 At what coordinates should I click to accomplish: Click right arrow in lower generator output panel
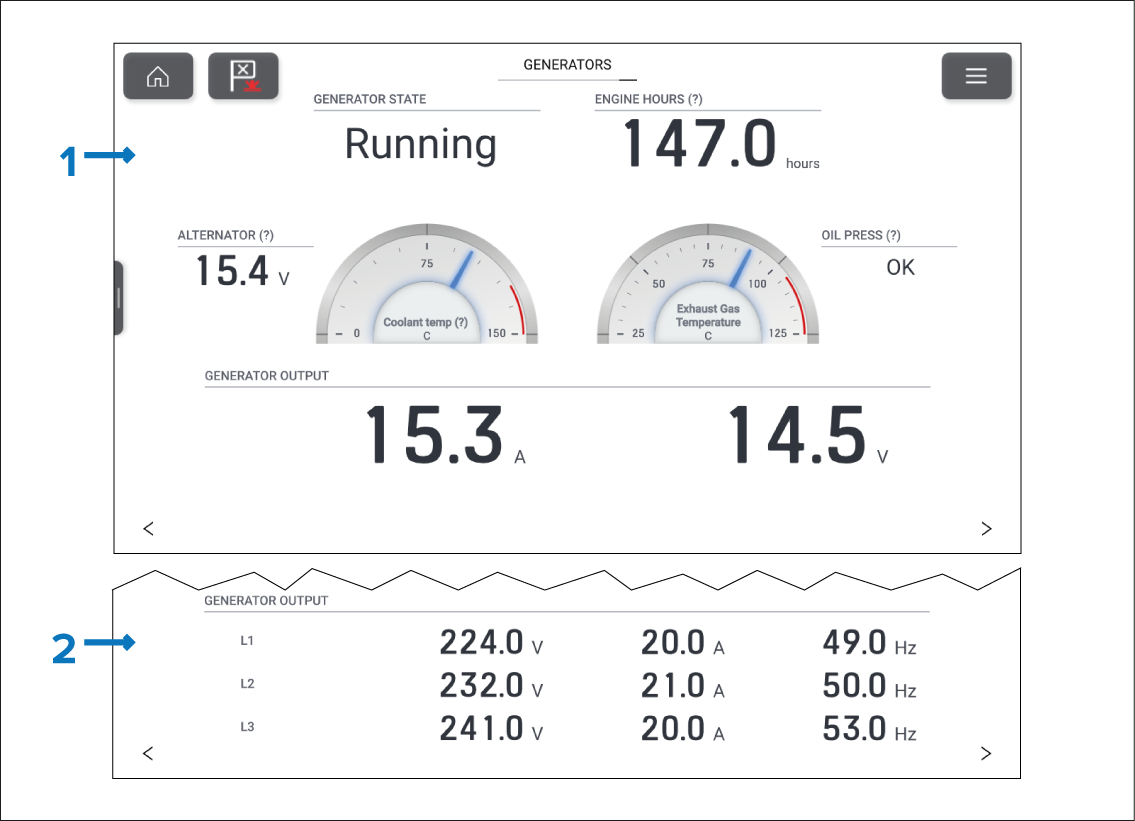coord(986,754)
